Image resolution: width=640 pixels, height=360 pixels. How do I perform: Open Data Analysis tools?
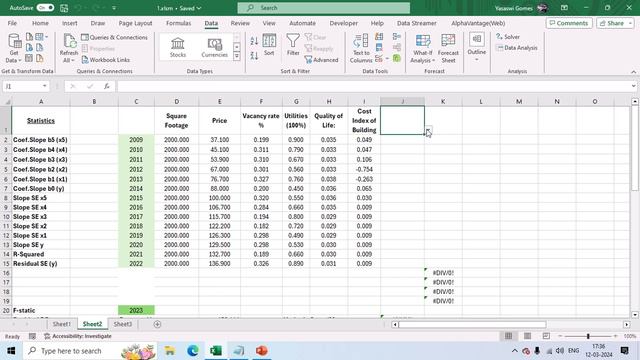coord(517,48)
